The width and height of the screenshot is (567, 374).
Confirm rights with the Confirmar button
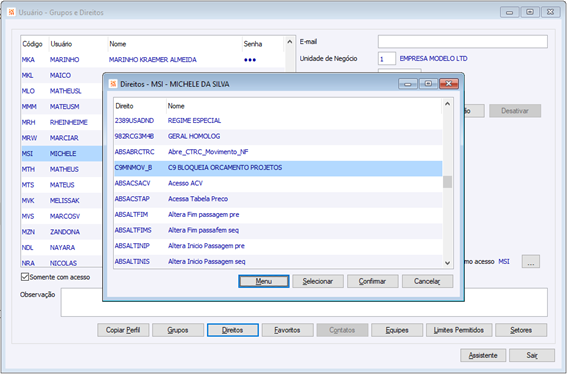pyautogui.click(x=372, y=281)
